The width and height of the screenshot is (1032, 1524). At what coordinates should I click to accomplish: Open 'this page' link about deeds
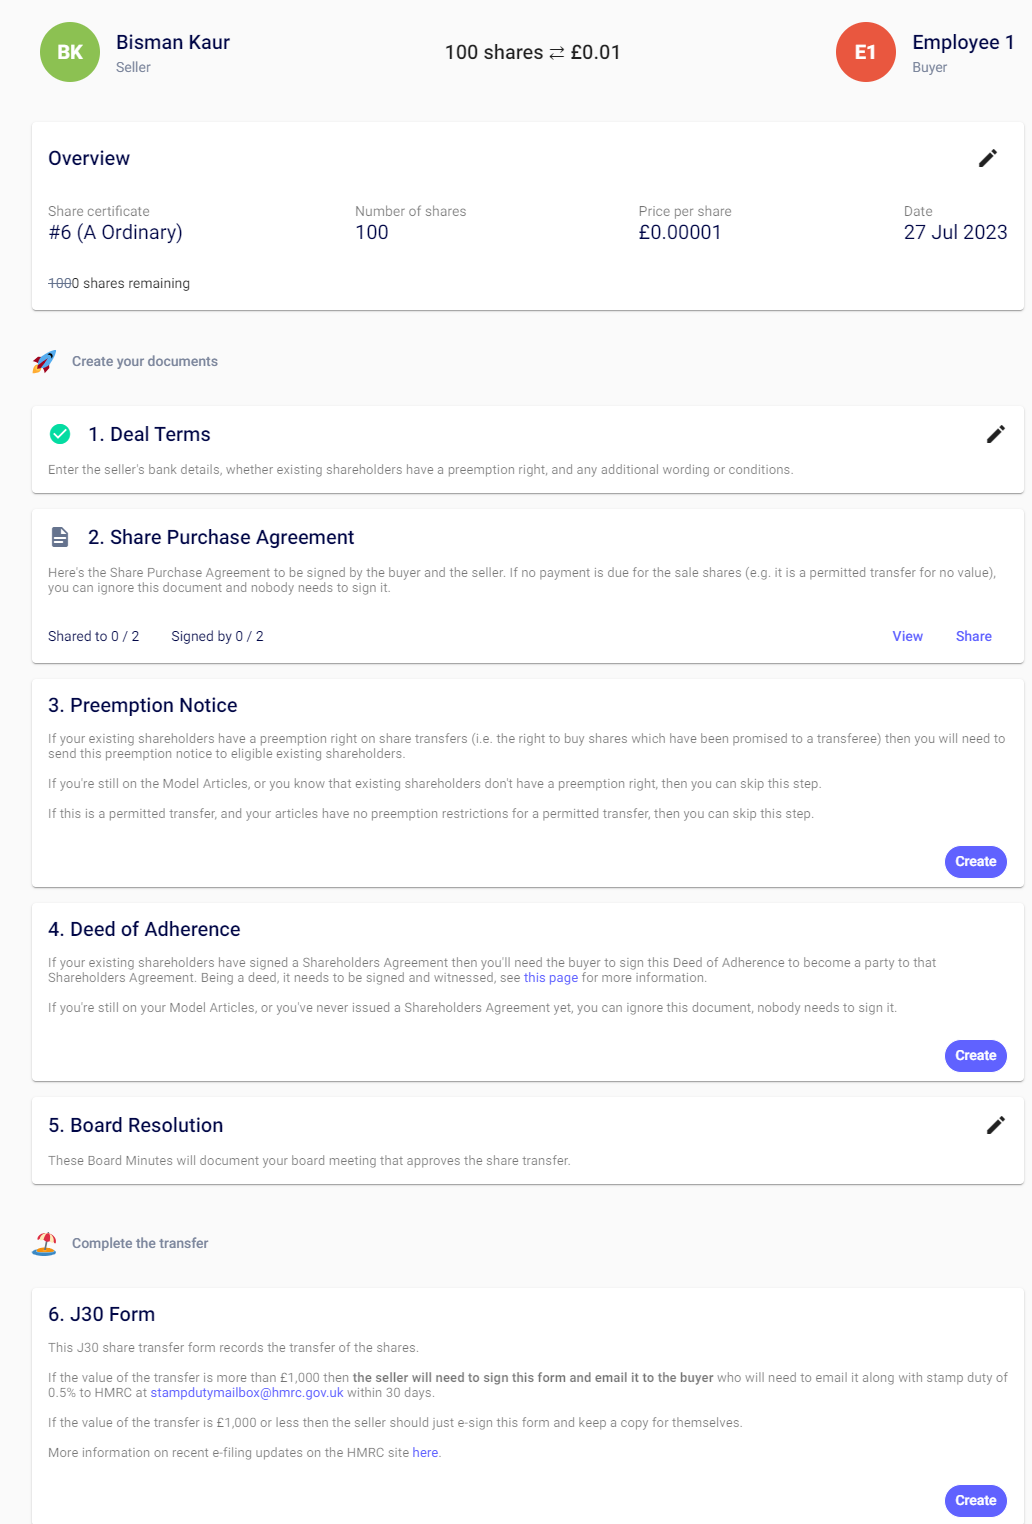[x=550, y=978]
